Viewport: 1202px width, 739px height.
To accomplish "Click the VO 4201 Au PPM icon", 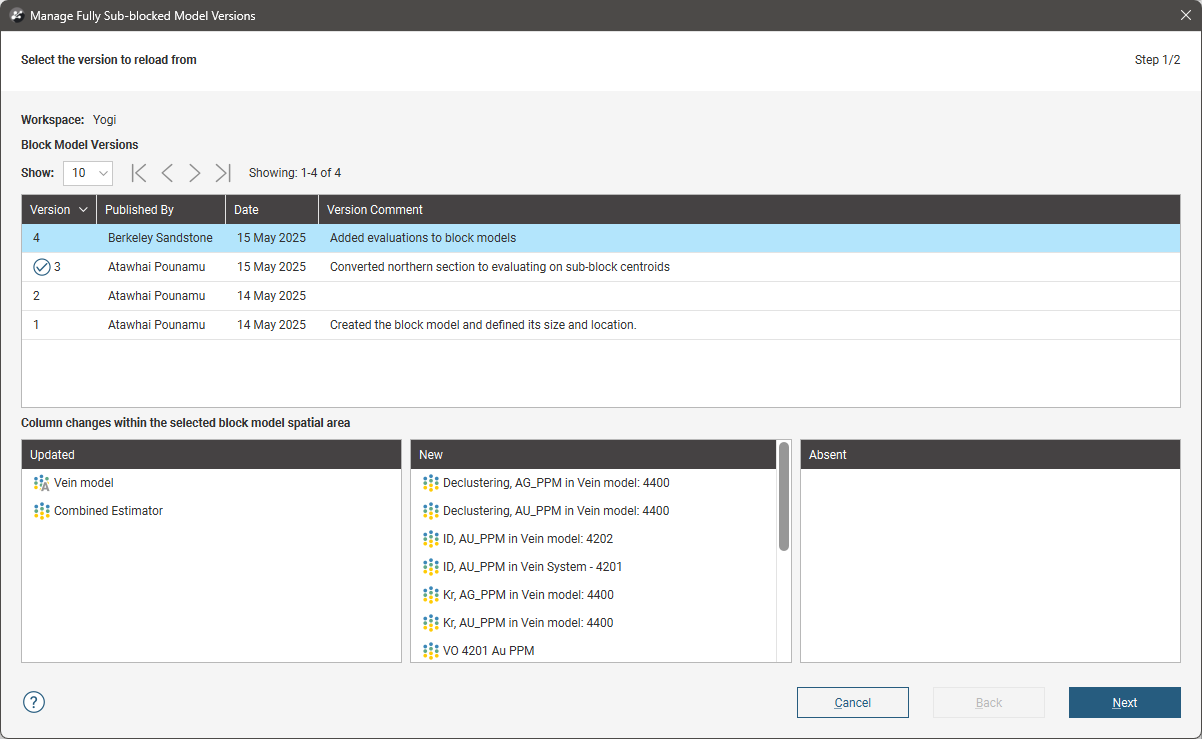I will pyautogui.click(x=431, y=651).
